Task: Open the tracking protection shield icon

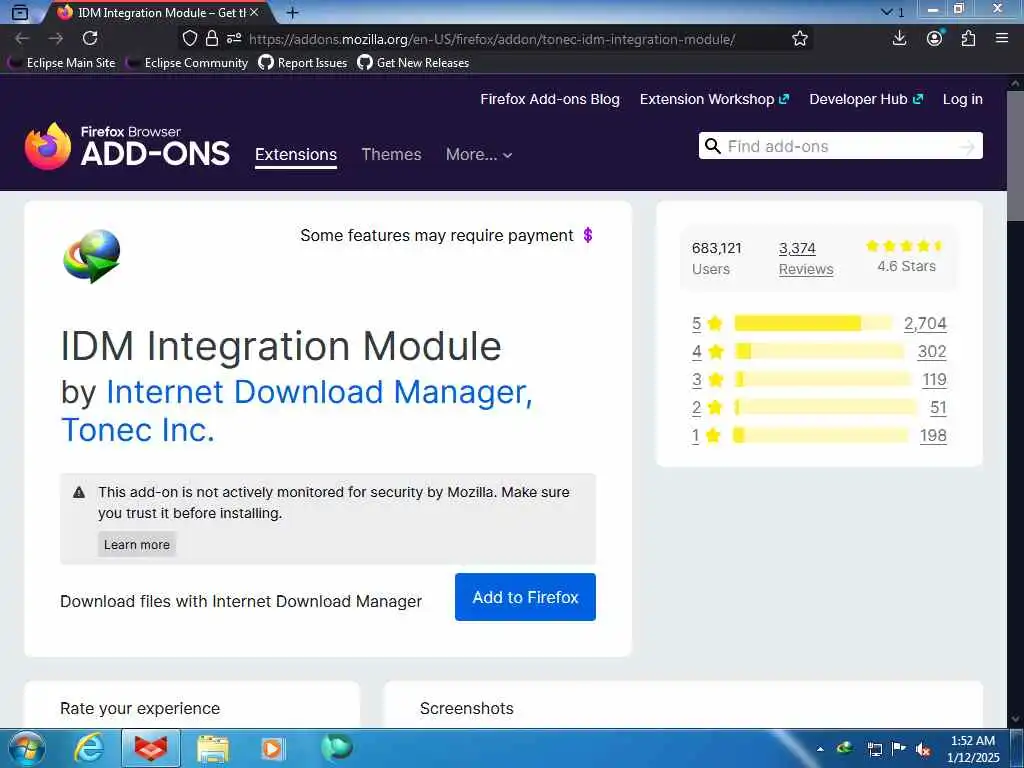Action: tap(189, 39)
